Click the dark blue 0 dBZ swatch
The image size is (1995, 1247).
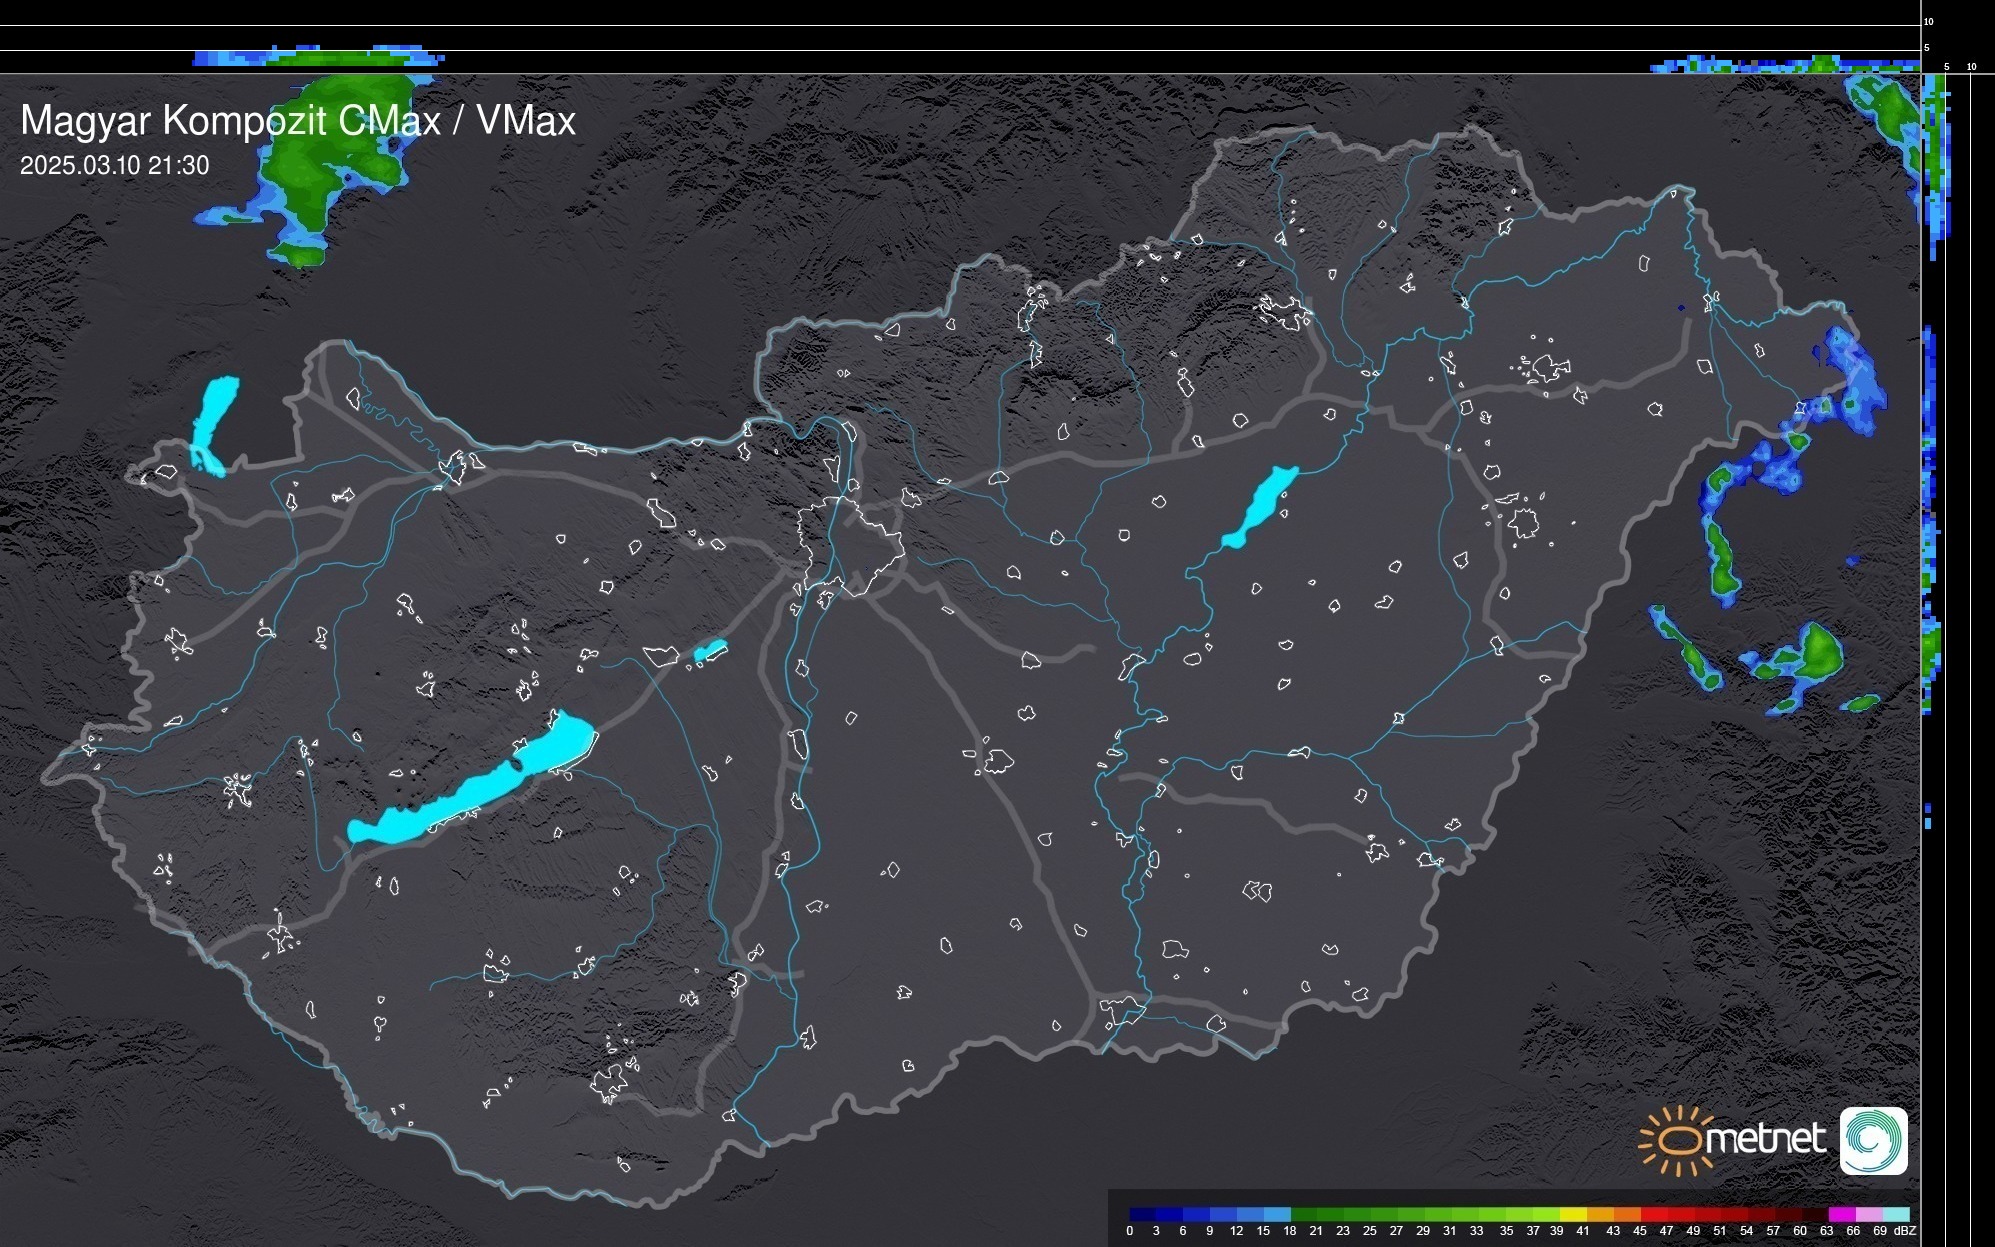1143,1214
